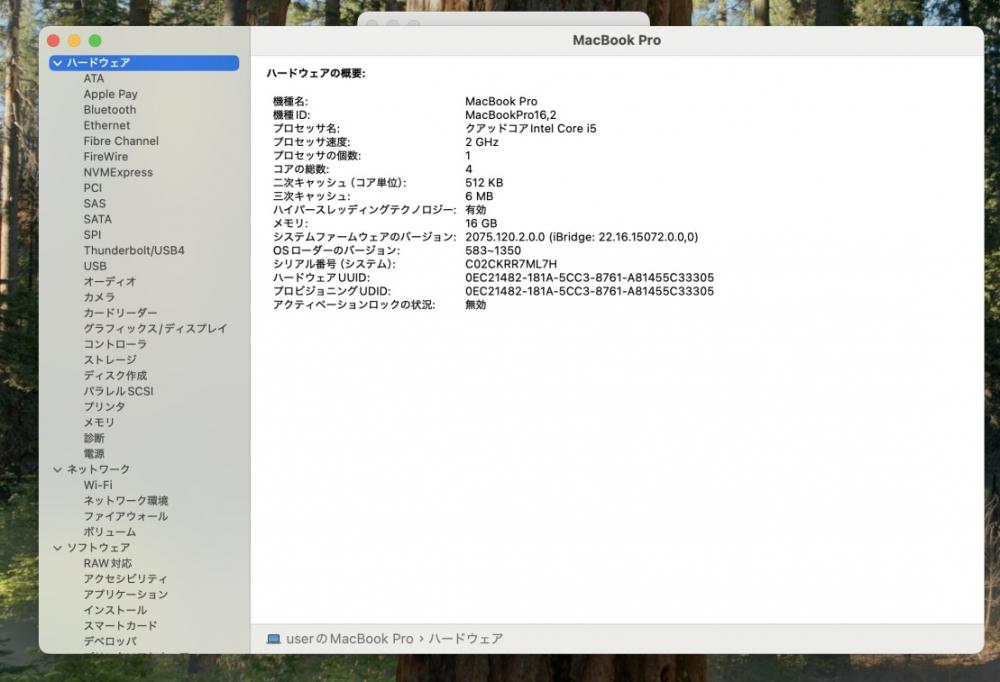1000x682 pixels.
Task: Open the オーディオ entry
Action: coord(110,281)
